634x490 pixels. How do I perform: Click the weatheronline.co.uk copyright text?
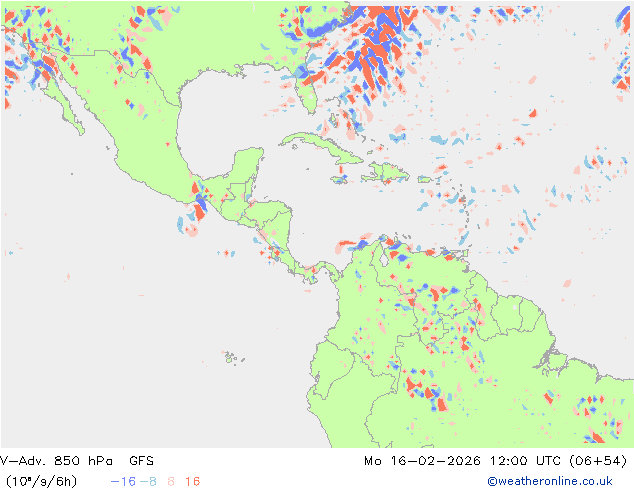(550, 481)
